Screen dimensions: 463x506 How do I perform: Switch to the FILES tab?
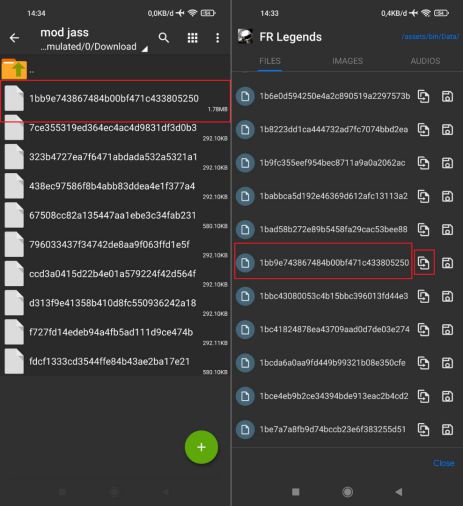(x=270, y=61)
